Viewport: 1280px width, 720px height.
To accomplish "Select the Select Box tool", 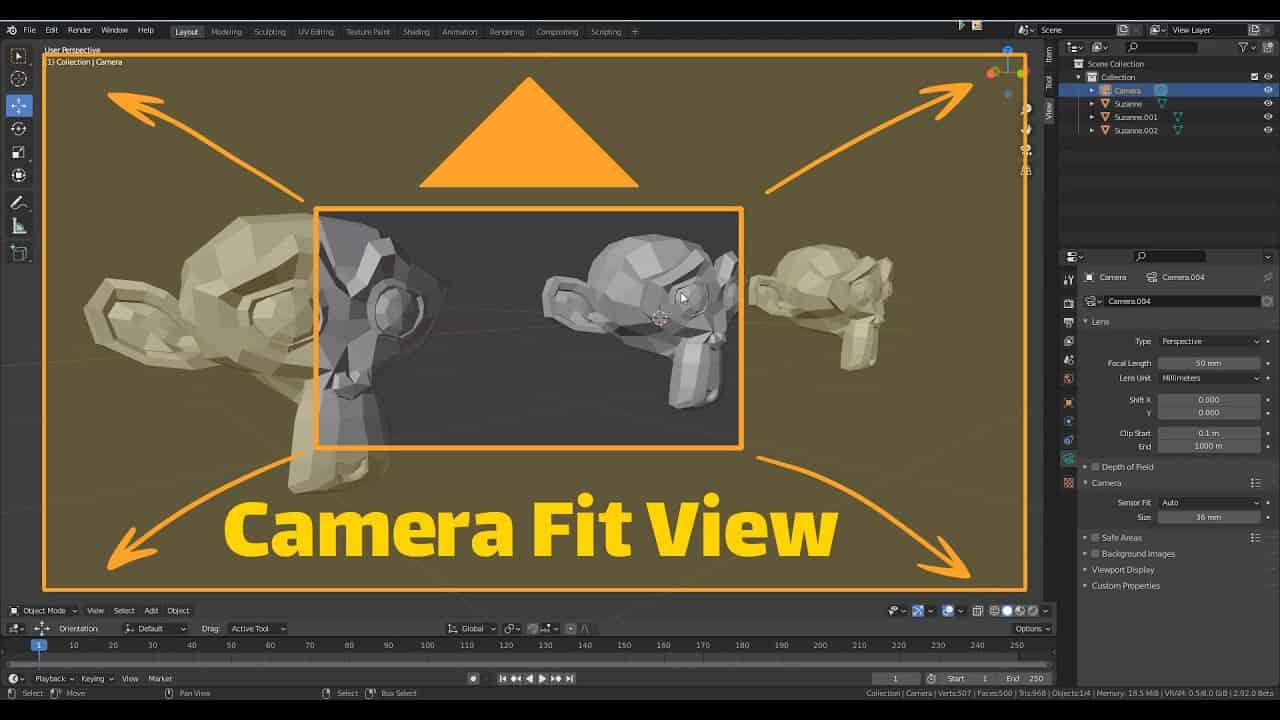I will [19, 56].
